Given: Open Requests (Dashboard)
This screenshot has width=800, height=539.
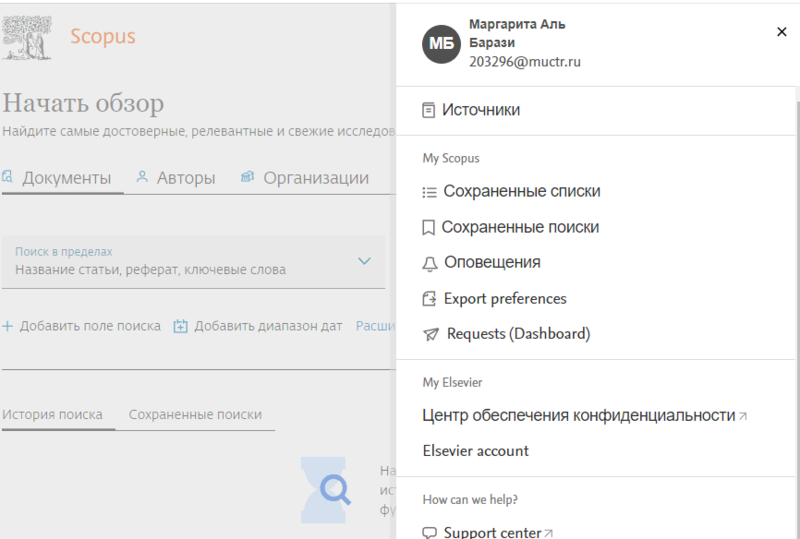Looking at the screenshot, I should coord(518,334).
